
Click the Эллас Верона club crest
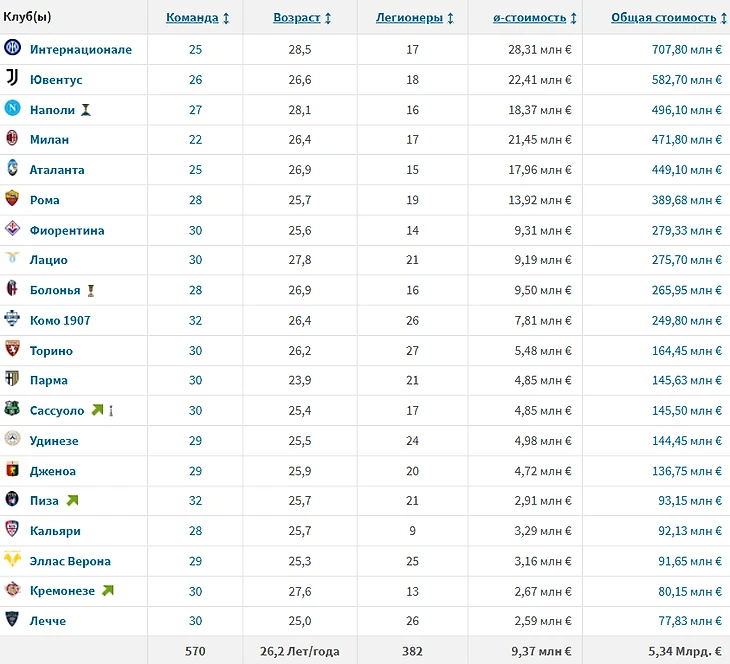coord(13,558)
